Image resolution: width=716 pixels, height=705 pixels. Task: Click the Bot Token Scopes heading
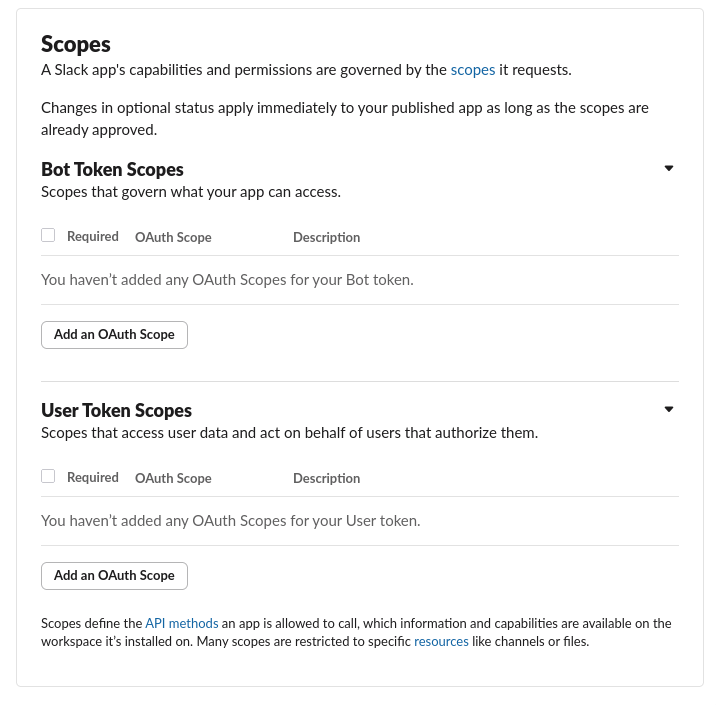coord(112,169)
